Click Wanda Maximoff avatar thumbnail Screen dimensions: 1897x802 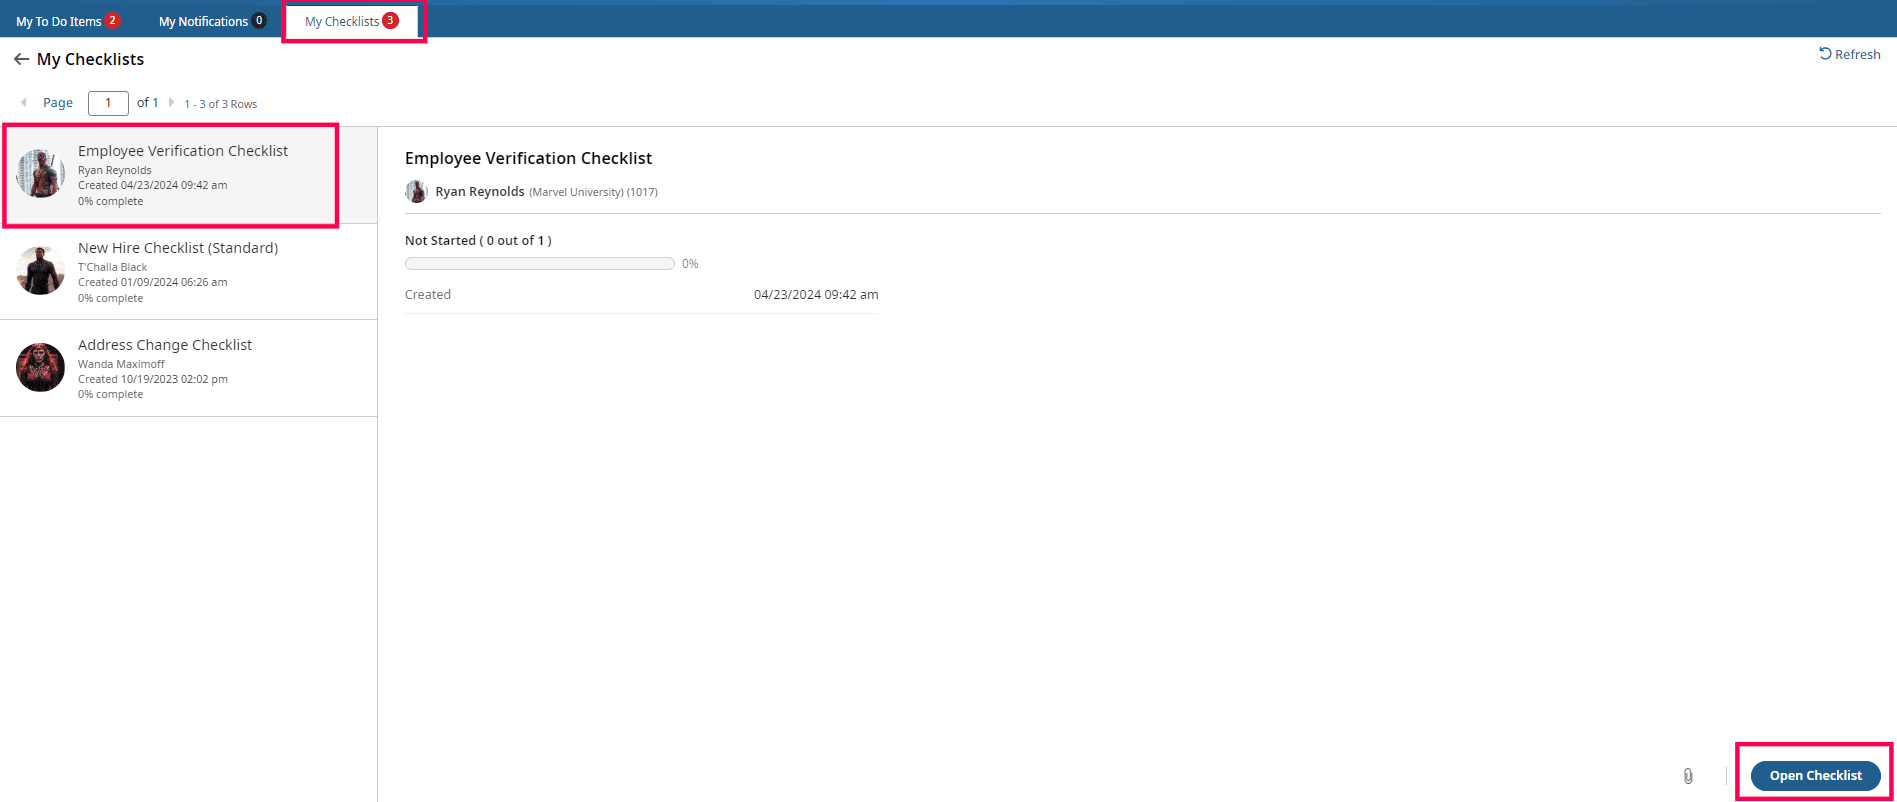coord(40,367)
